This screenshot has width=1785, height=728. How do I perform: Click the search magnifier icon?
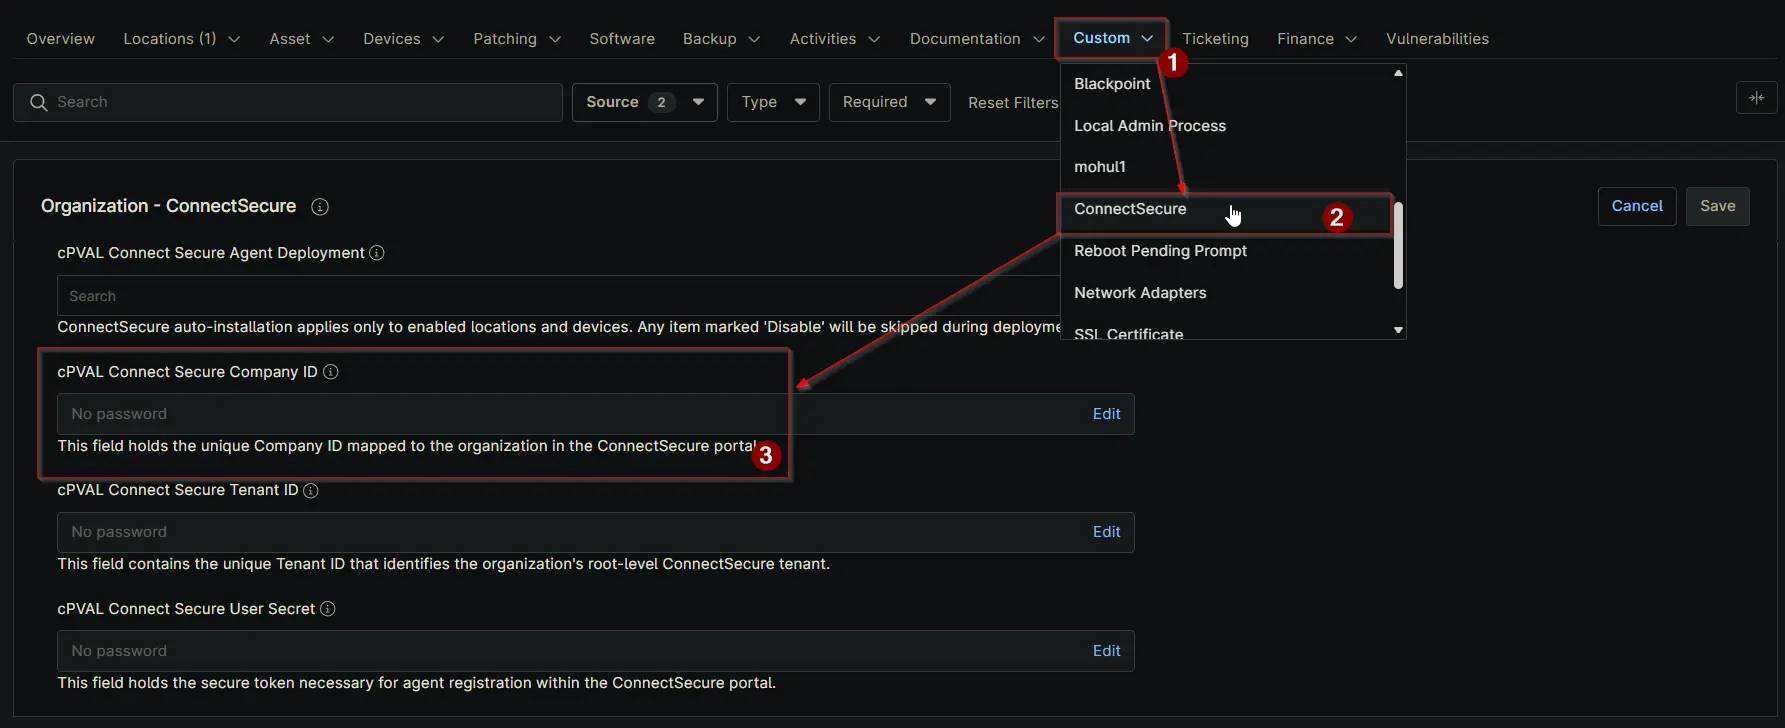[x=39, y=102]
